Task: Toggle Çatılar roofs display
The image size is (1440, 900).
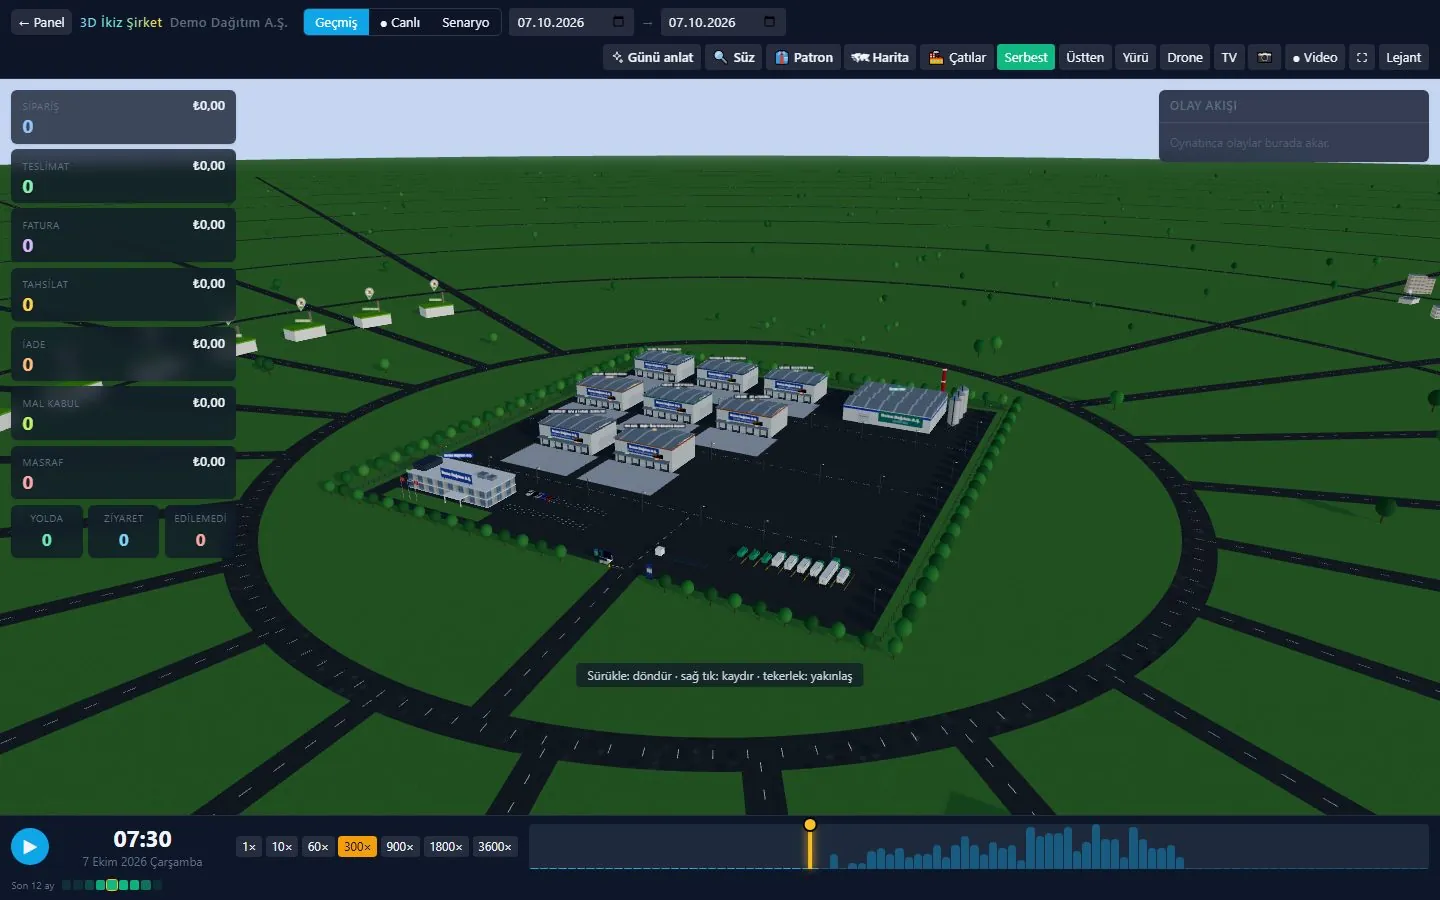Action: pos(957,58)
